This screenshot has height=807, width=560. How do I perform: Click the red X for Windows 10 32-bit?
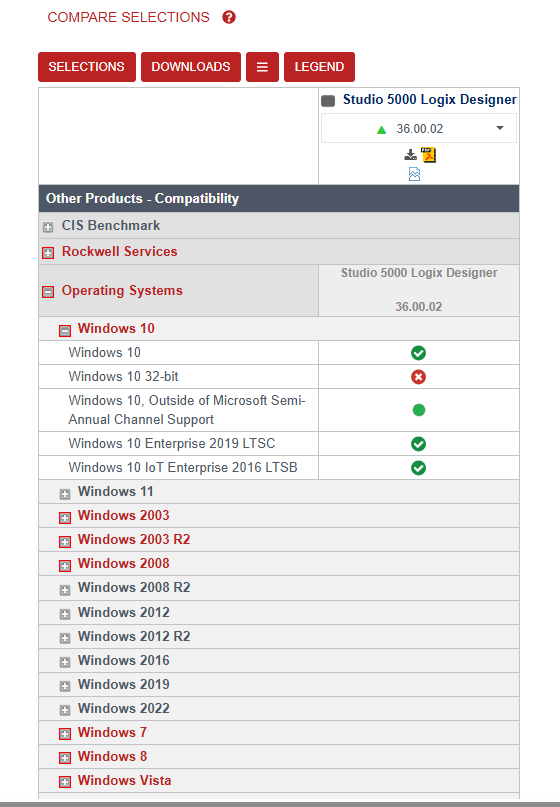418,377
